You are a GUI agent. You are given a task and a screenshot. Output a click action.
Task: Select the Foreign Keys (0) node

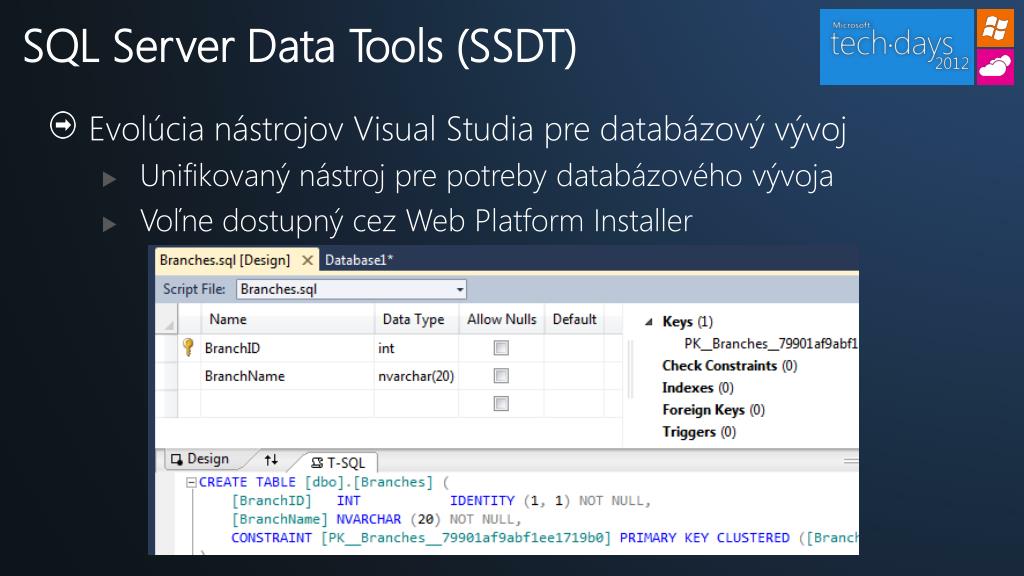[x=713, y=410]
